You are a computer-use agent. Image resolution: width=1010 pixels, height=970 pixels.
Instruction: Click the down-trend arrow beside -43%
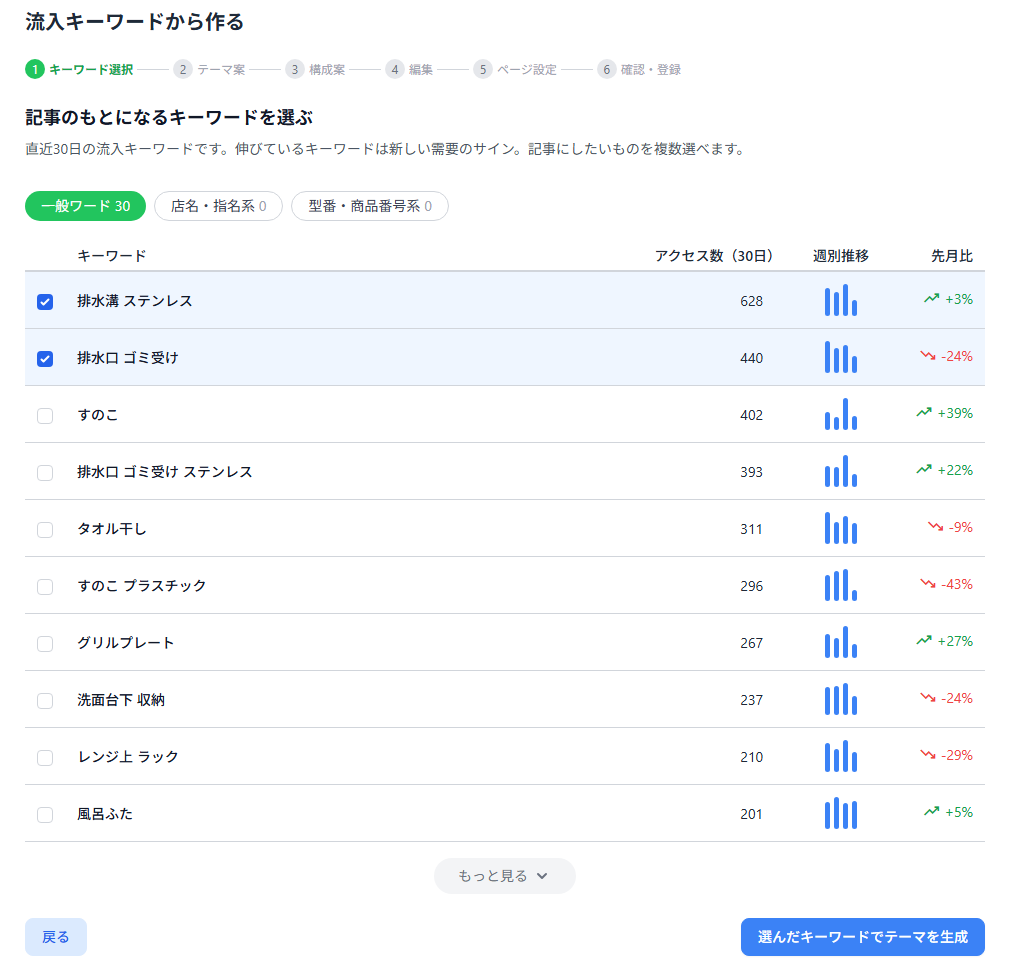[928, 584]
